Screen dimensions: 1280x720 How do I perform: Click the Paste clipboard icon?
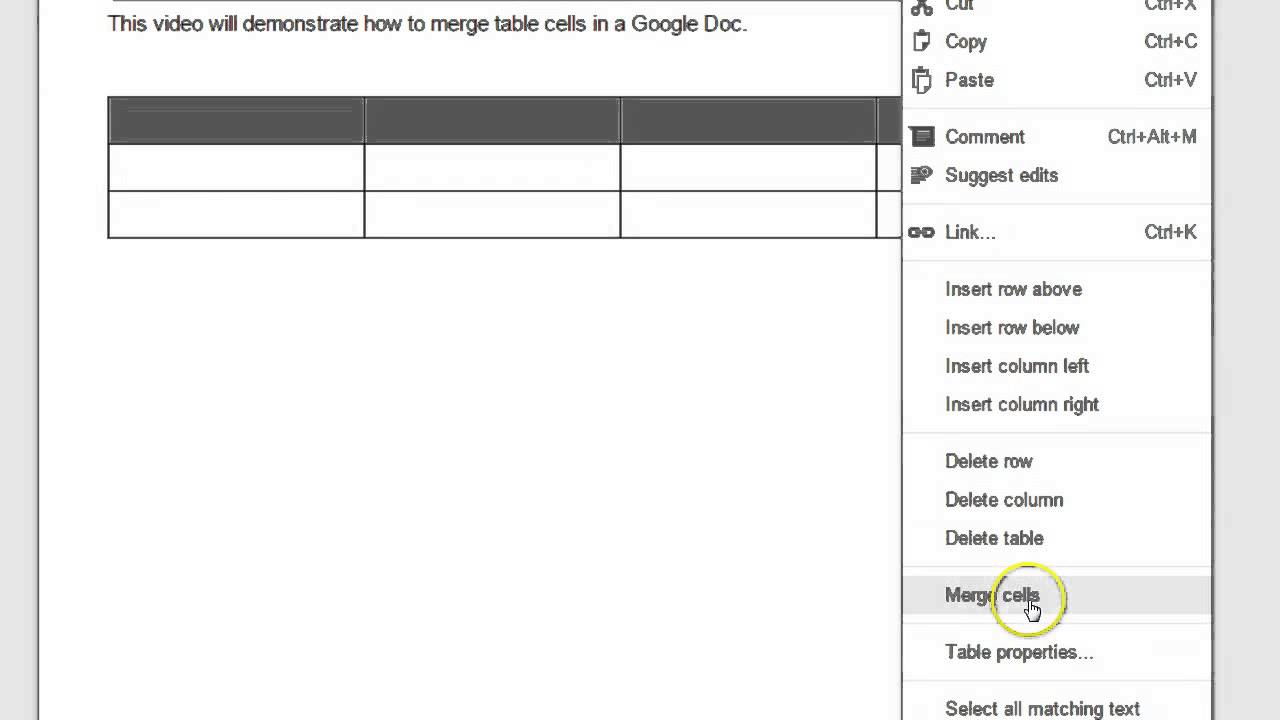click(921, 80)
